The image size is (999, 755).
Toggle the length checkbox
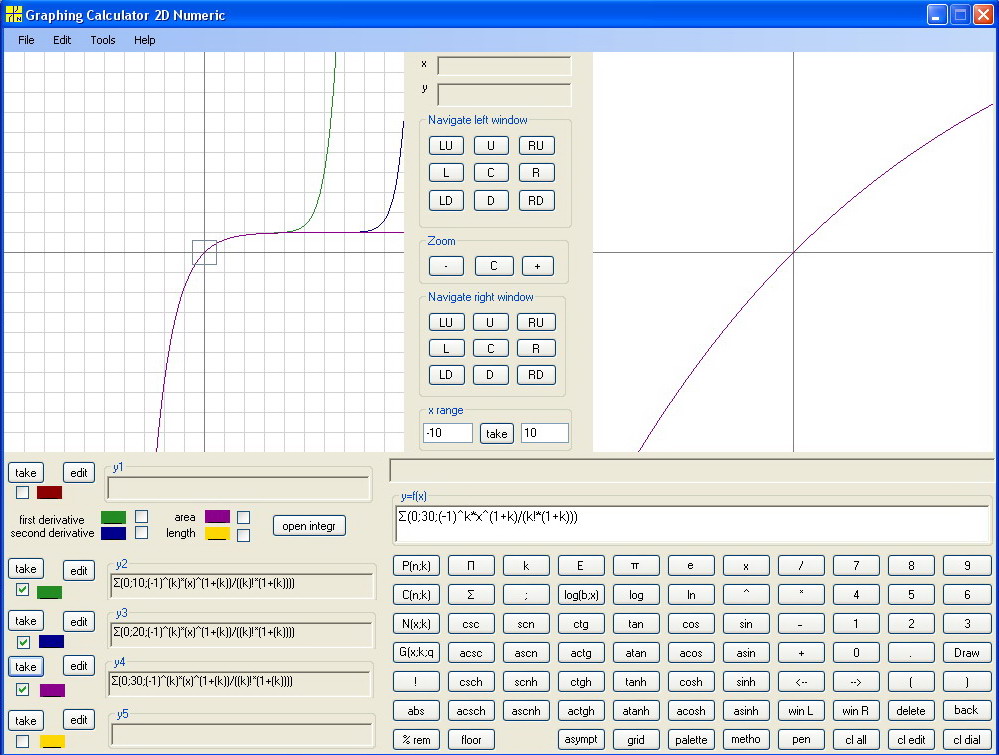pyautogui.click(x=243, y=535)
